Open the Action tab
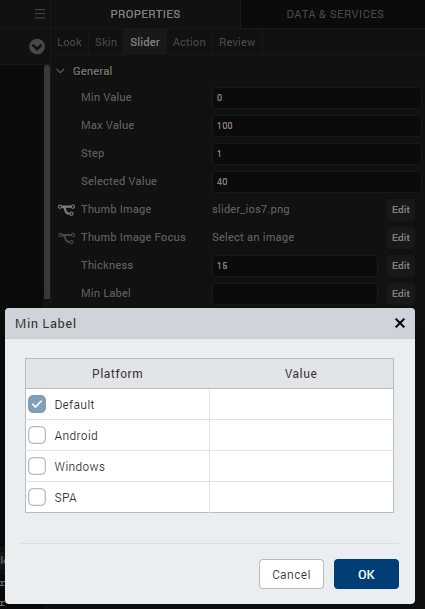425x609 pixels. point(189,42)
